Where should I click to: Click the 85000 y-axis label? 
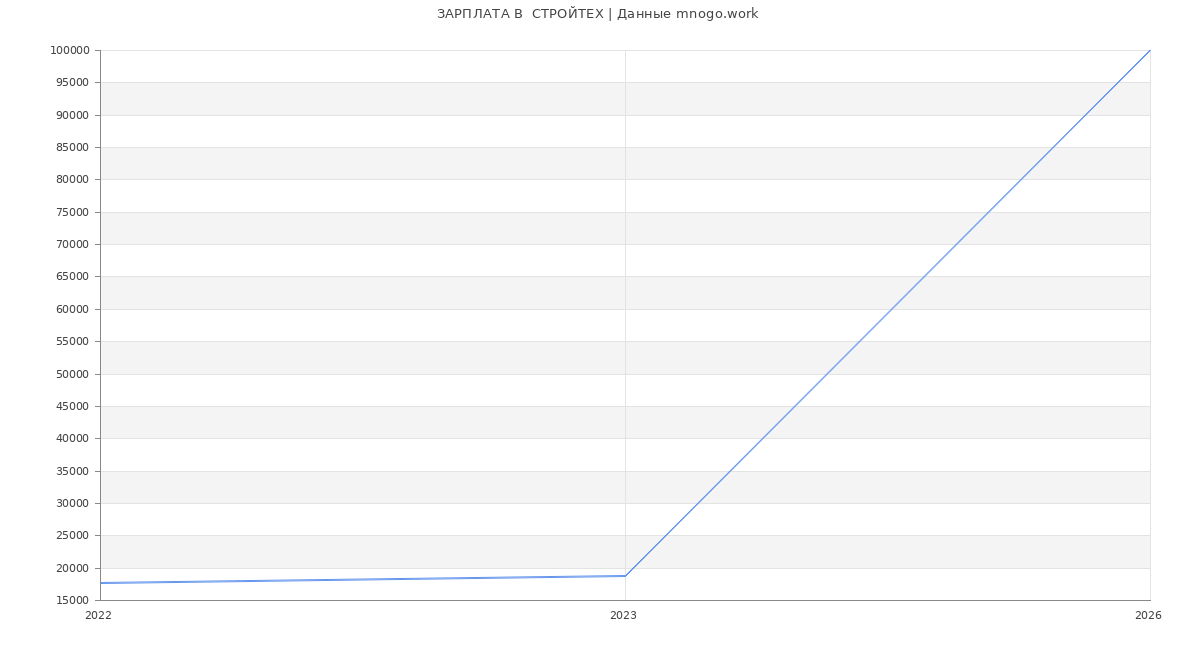click(x=72, y=147)
